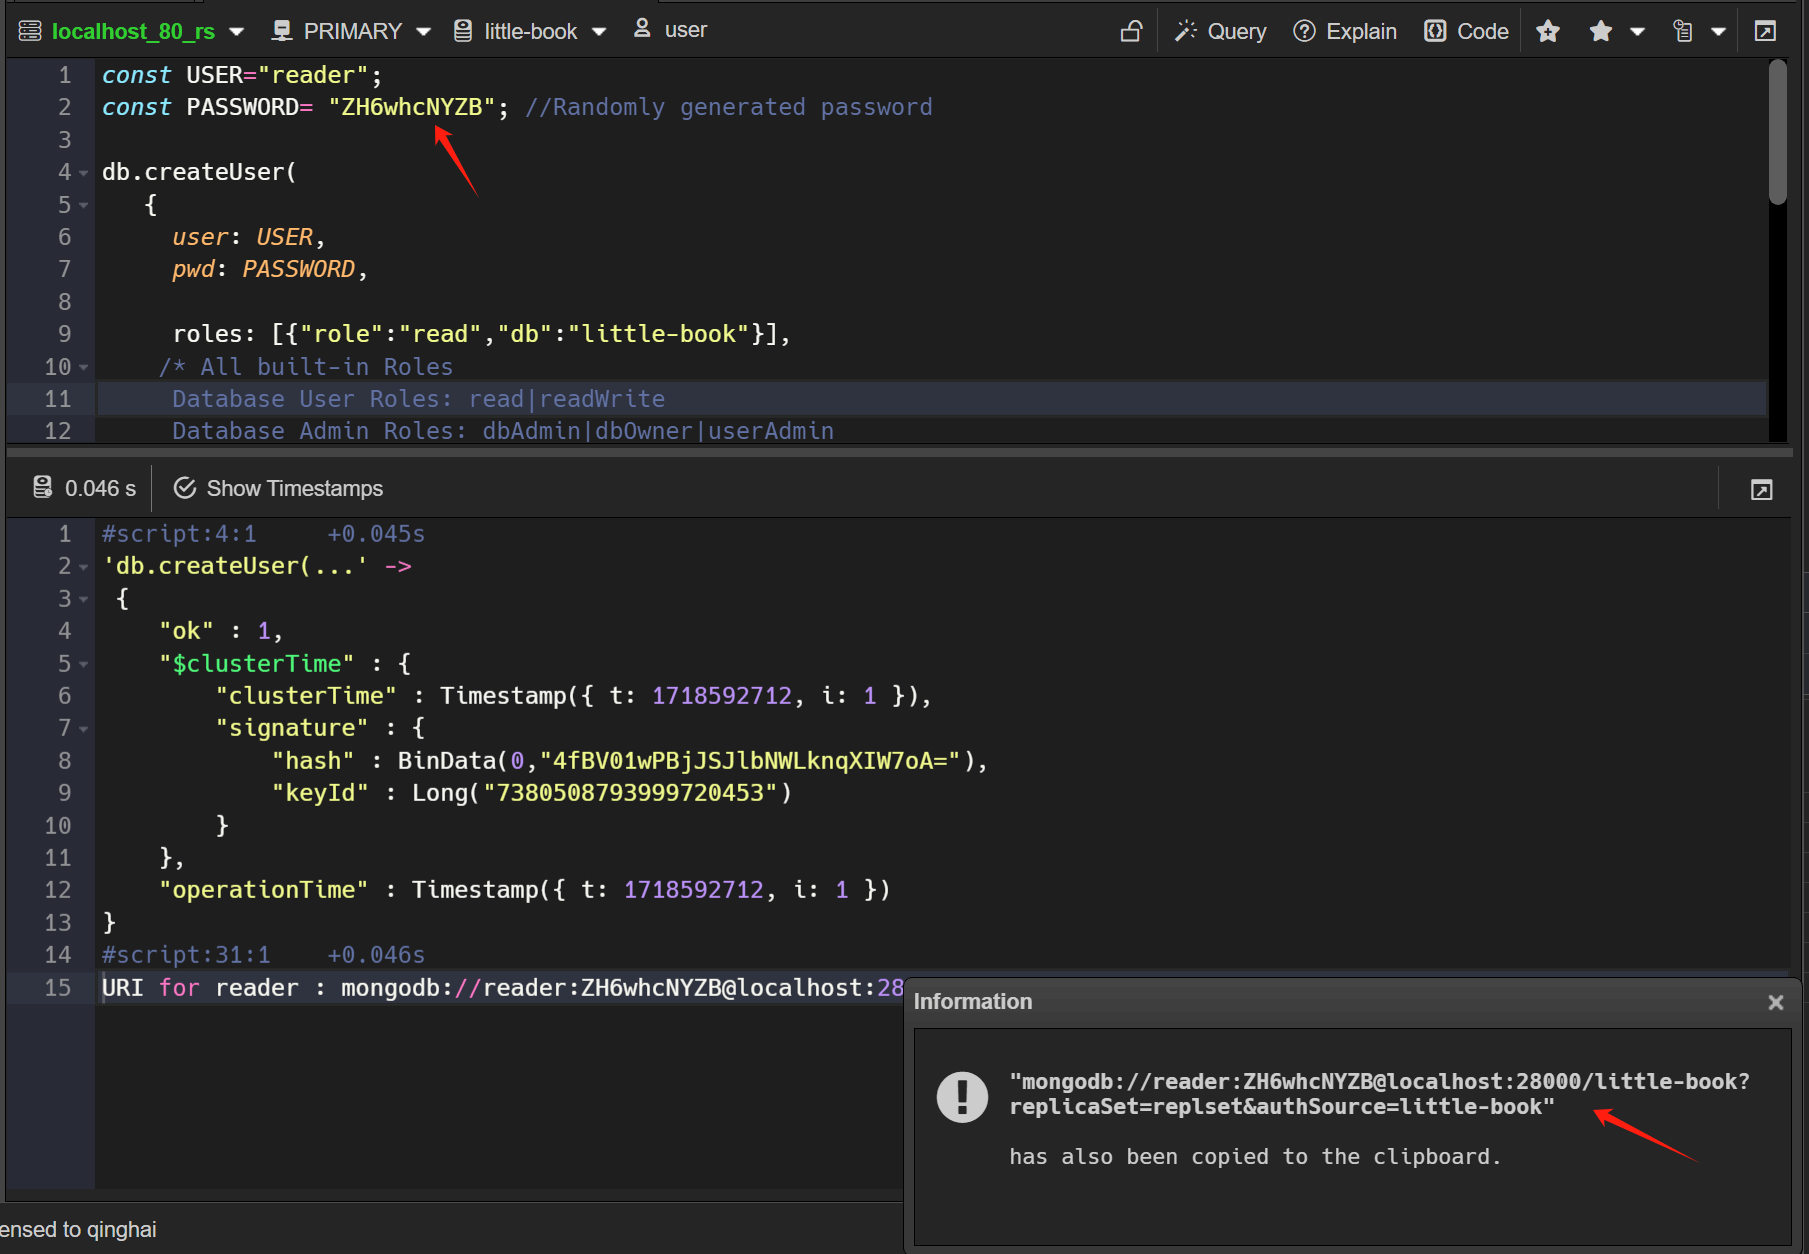
Task: Click the "keyId" Long value line
Action: [x=532, y=793]
